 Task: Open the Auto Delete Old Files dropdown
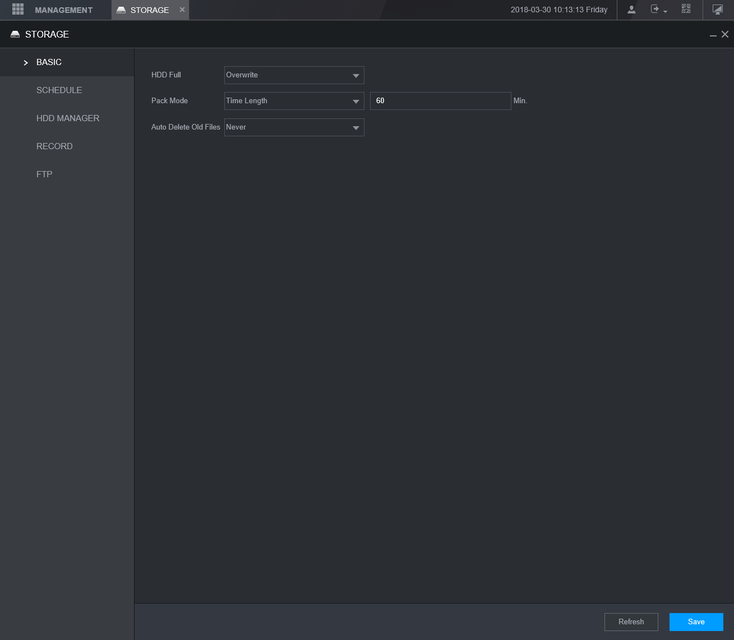click(294, 128)
